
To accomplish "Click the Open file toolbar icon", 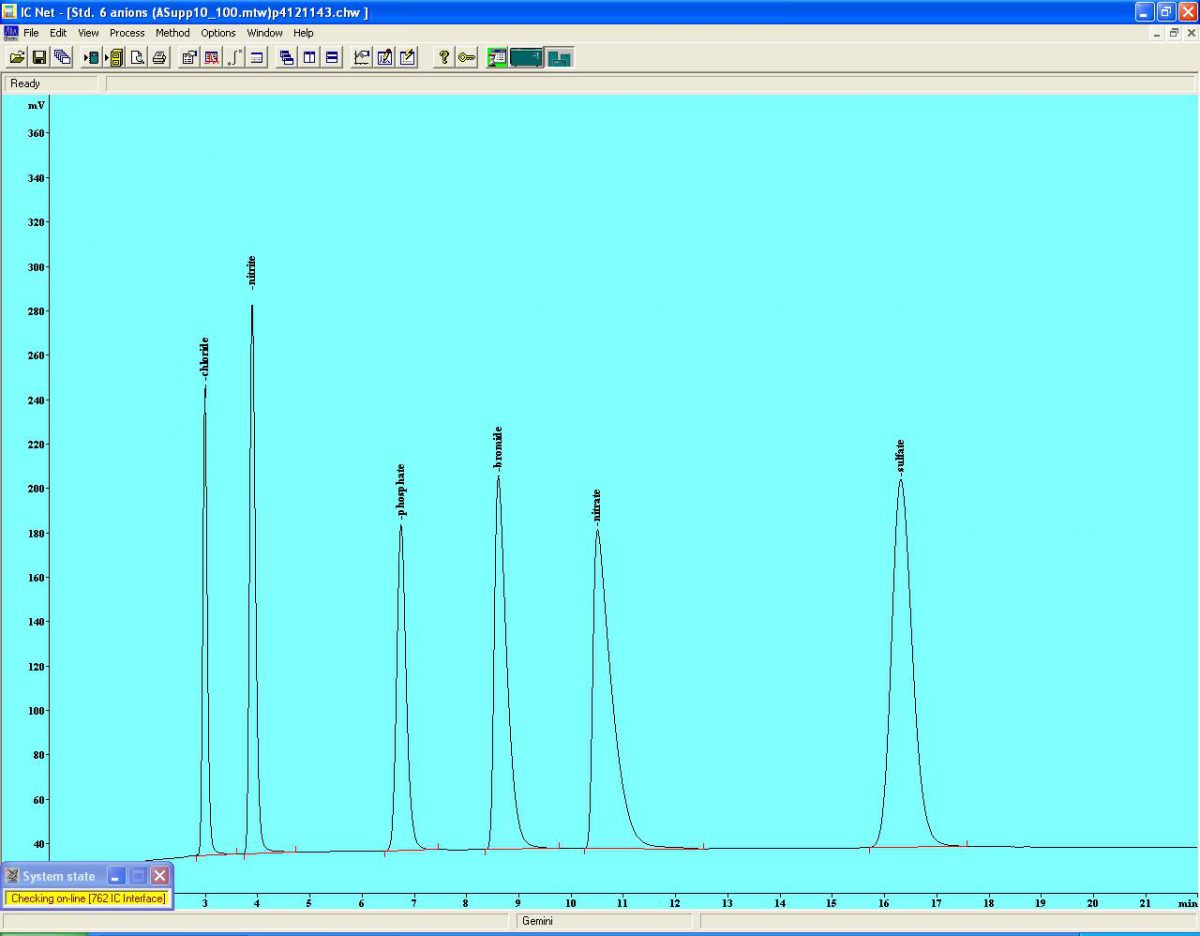I will tap(17, 57).
